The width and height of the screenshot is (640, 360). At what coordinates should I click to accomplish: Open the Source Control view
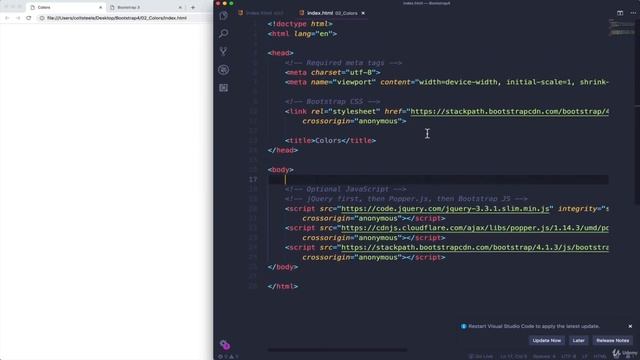(x=223, y=51)
